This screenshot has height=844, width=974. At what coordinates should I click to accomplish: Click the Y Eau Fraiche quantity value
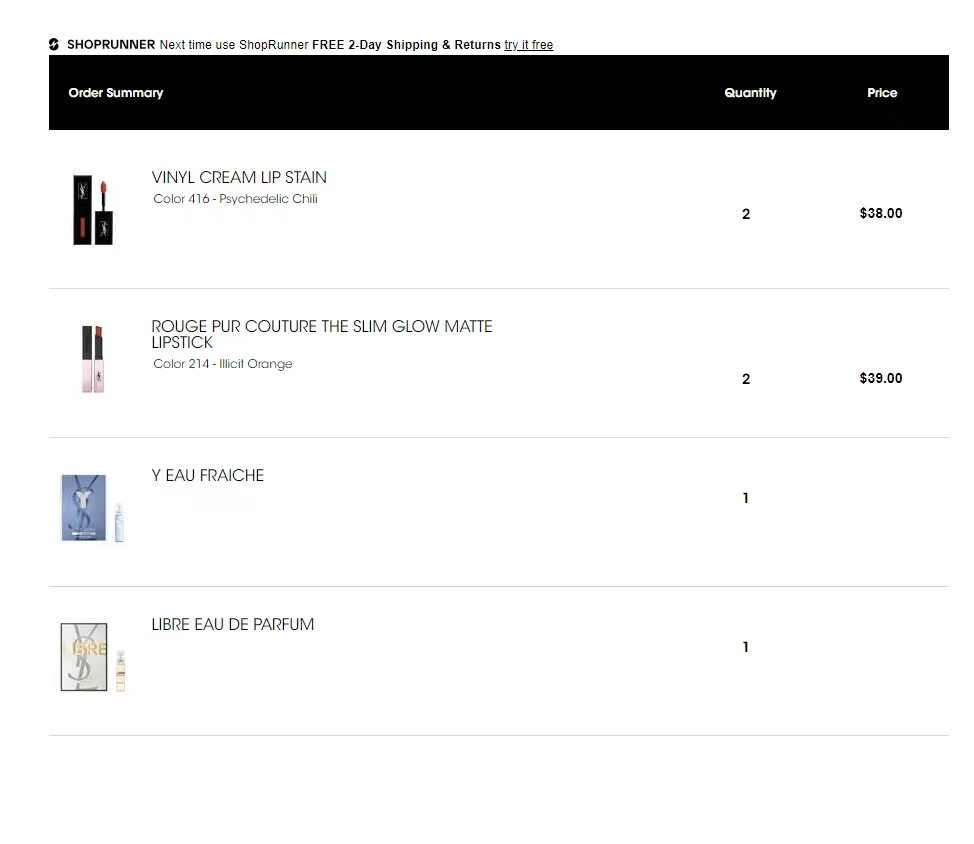pos(746,498)
